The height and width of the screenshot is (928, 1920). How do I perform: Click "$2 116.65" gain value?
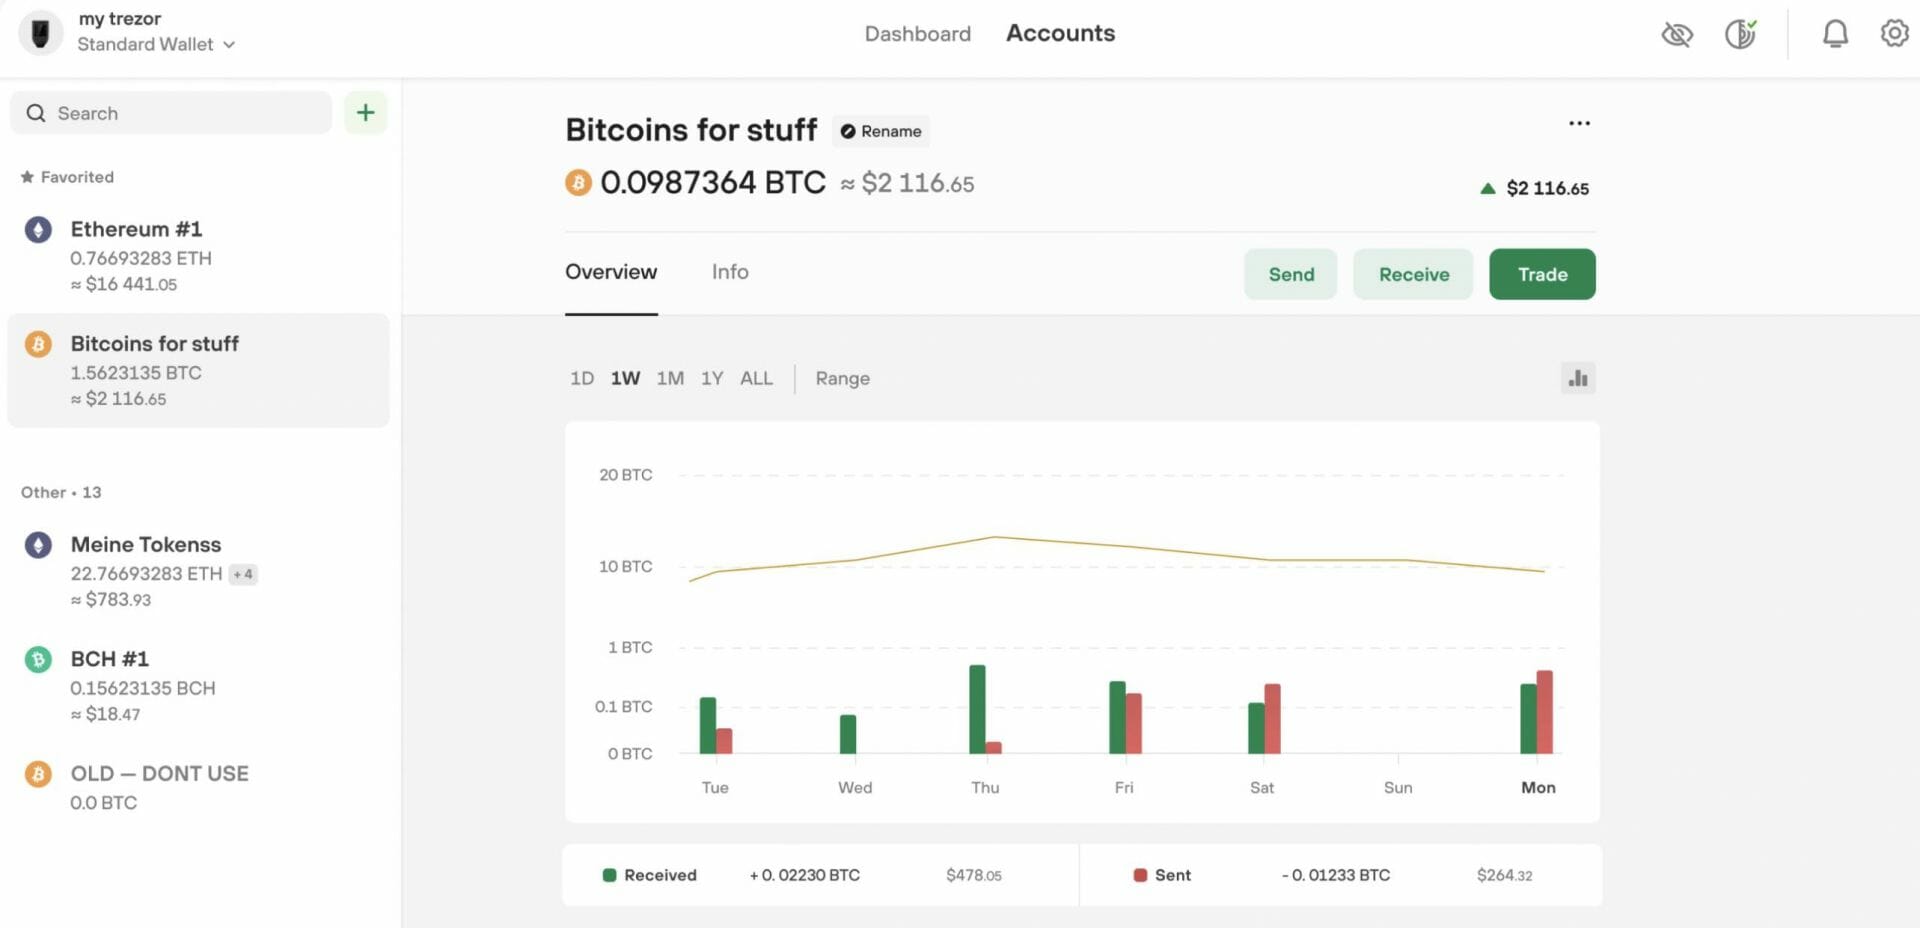[1547, 188]
